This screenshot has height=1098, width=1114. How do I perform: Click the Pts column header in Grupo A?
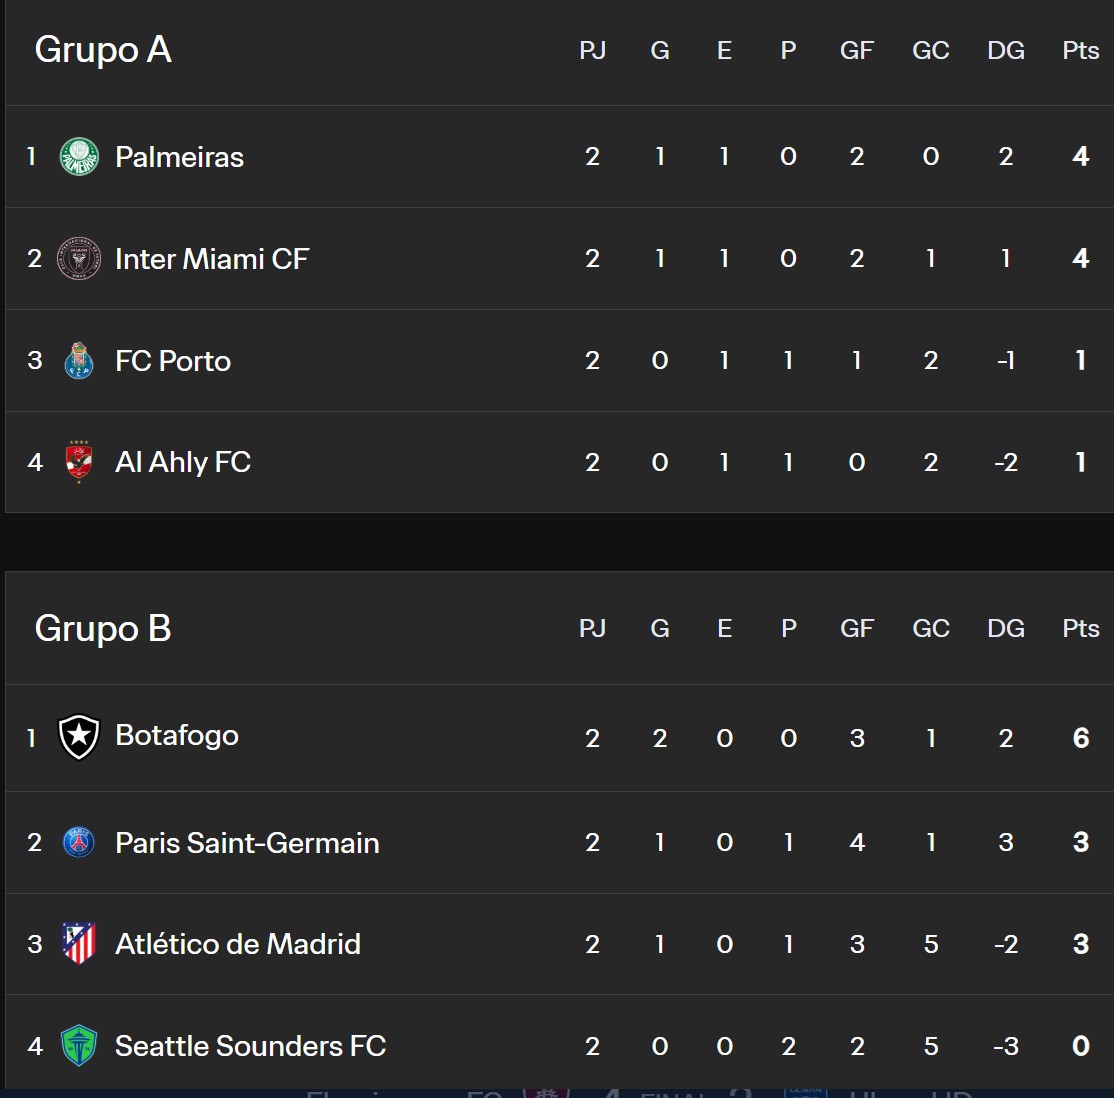(1080, 51)
